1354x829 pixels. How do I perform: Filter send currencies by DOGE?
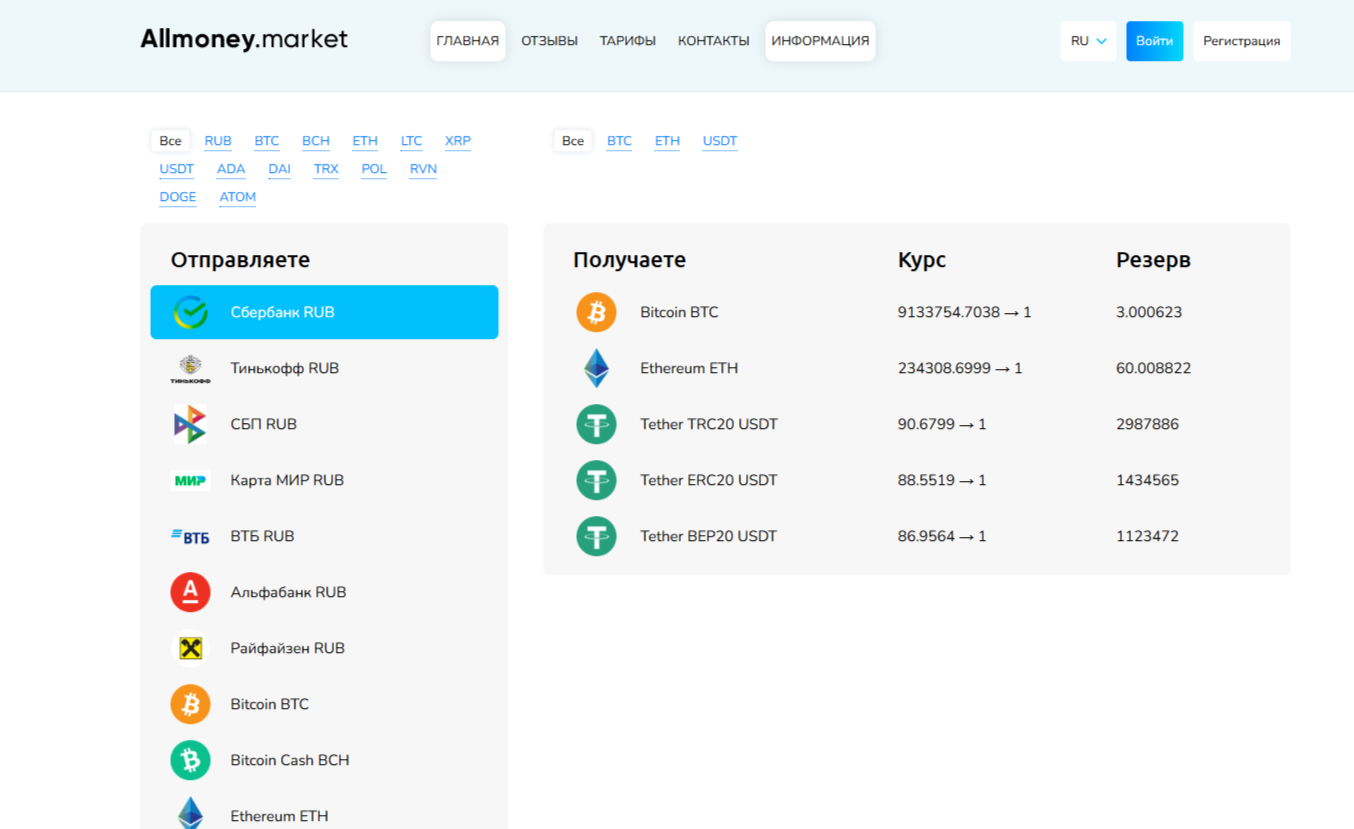pyautogui.click(x=178, y=197)
